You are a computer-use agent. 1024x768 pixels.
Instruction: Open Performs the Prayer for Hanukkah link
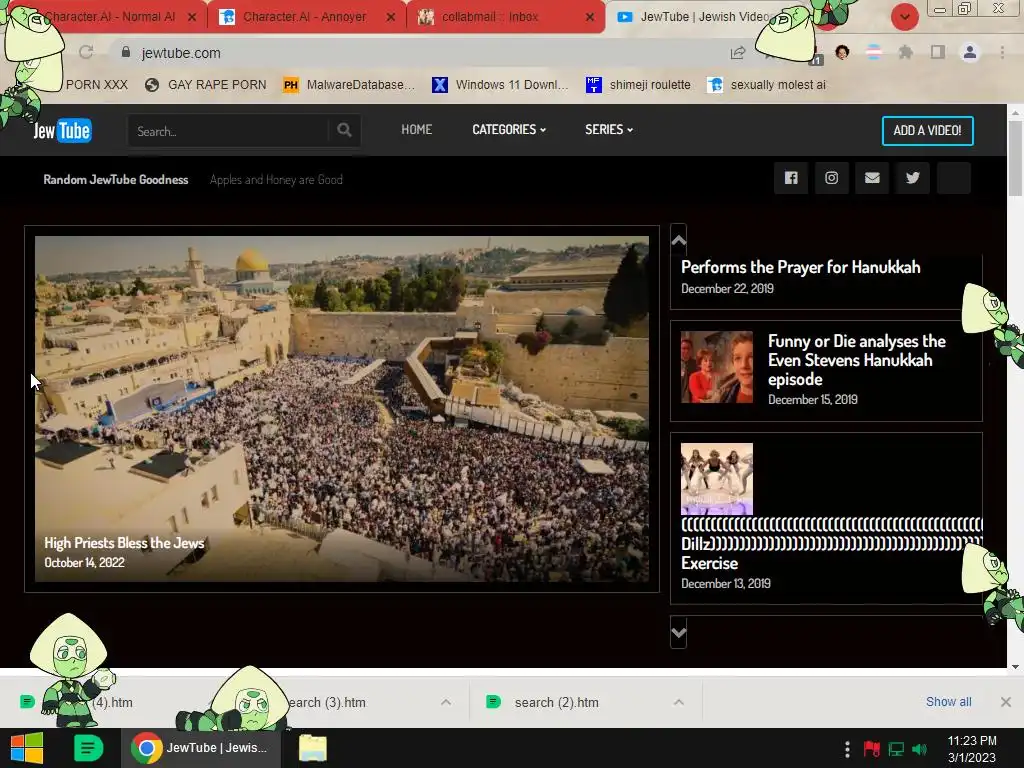click(x=801, y=267)
